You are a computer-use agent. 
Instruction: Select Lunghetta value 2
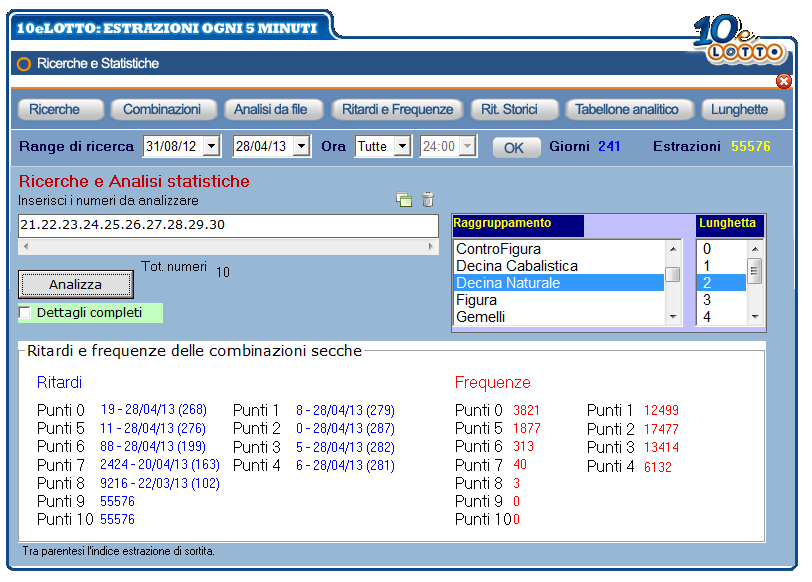(x=722, y=283)
